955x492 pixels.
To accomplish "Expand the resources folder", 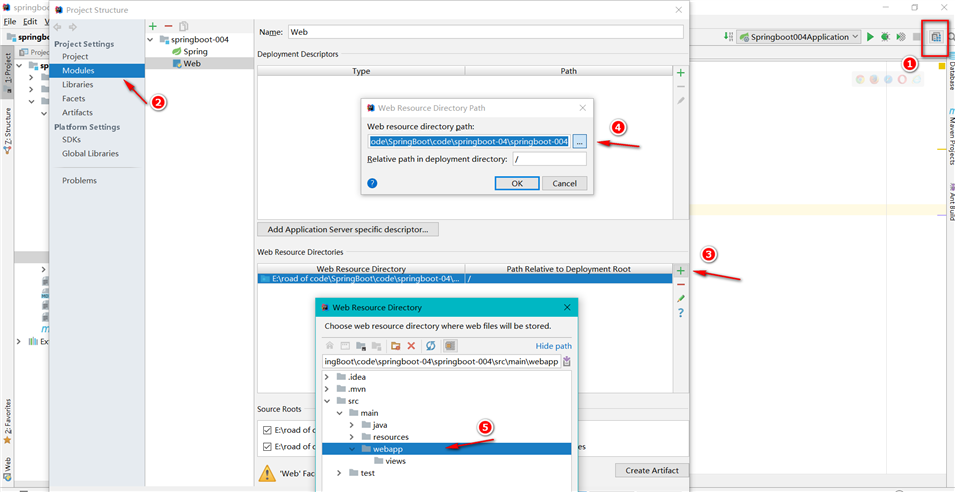I will coord(351,437).
